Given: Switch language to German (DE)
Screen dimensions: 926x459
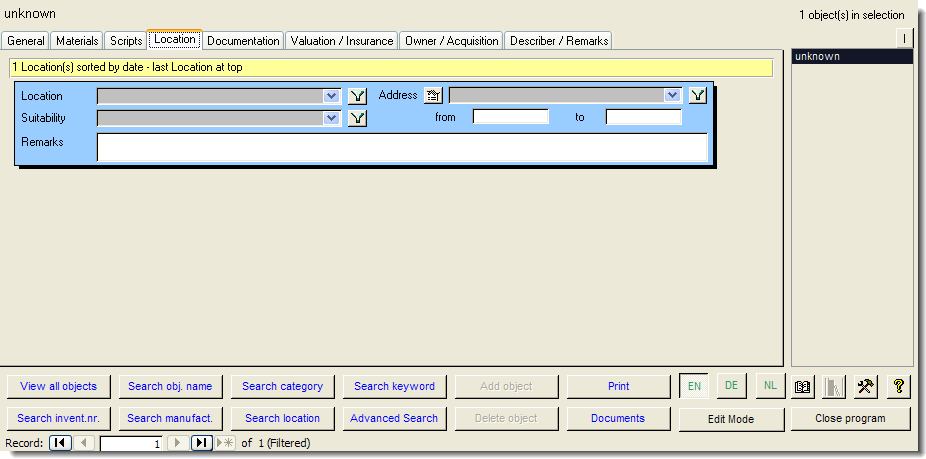Looking at the screenshot, I should (731, 386).
